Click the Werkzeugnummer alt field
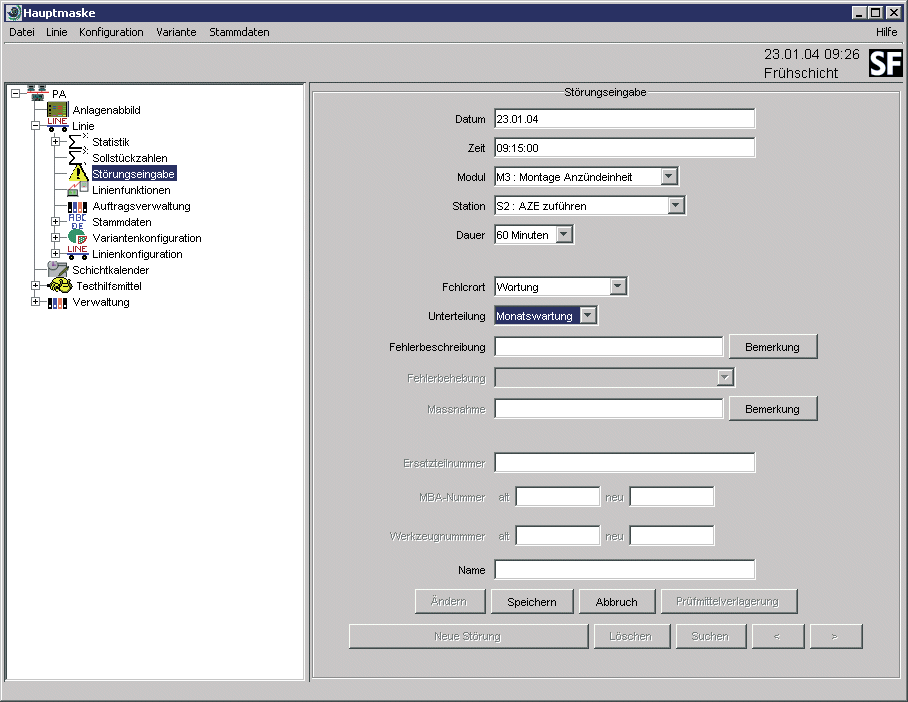 coord(558,535)
